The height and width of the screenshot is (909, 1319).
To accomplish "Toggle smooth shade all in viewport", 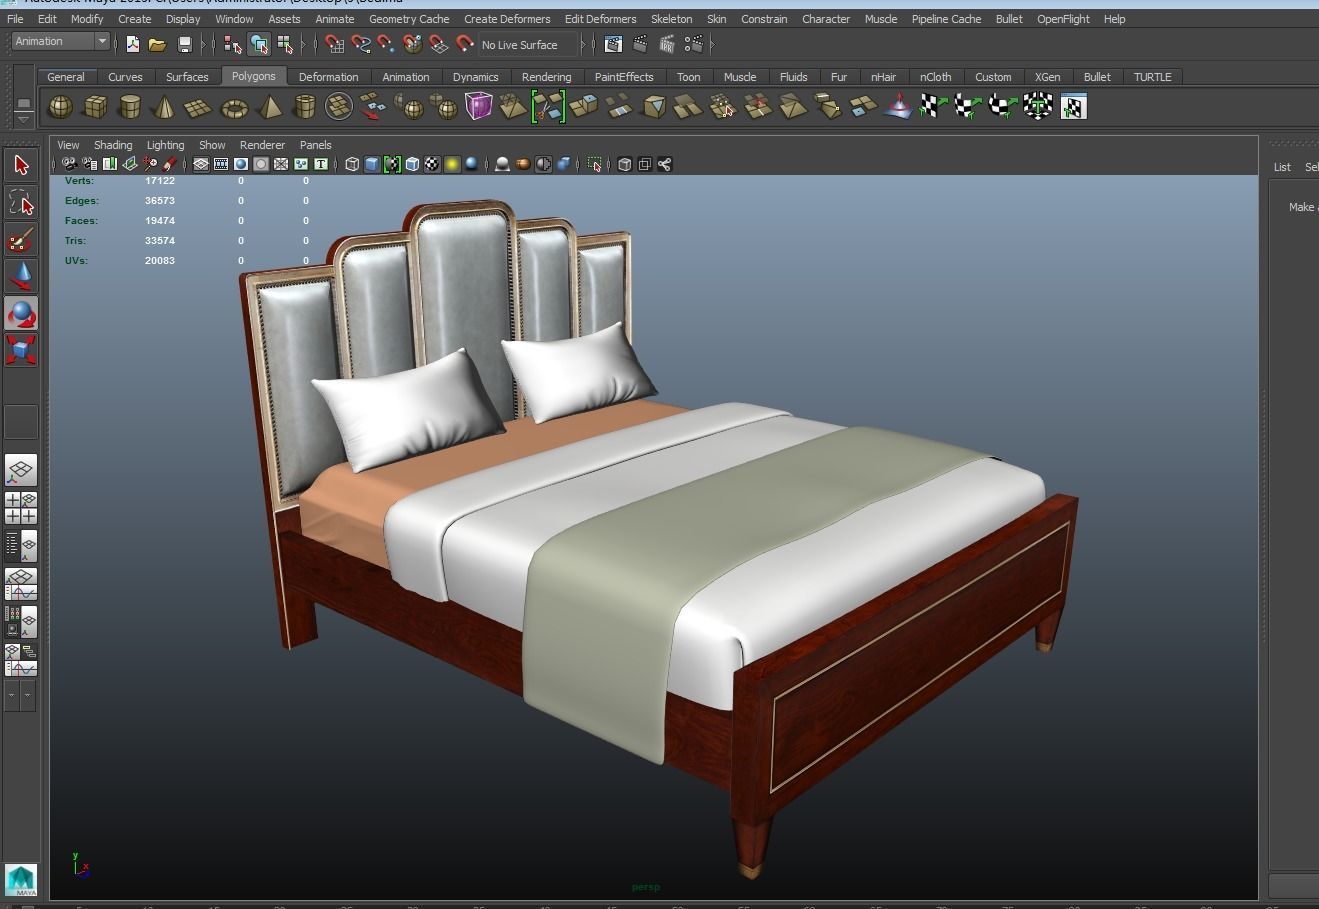I will point(372,164).
